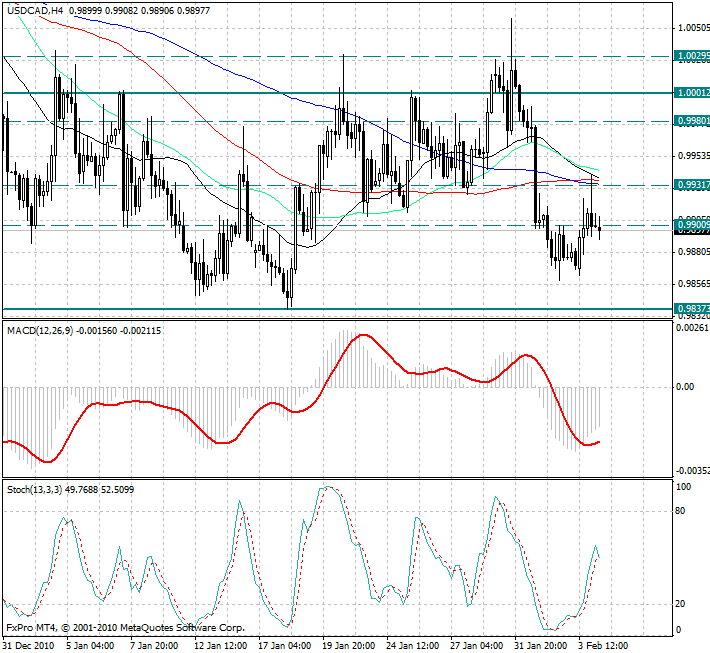Click the MACD scale value -0.00352
Viewport: 710px width, 653px height.
692,471
